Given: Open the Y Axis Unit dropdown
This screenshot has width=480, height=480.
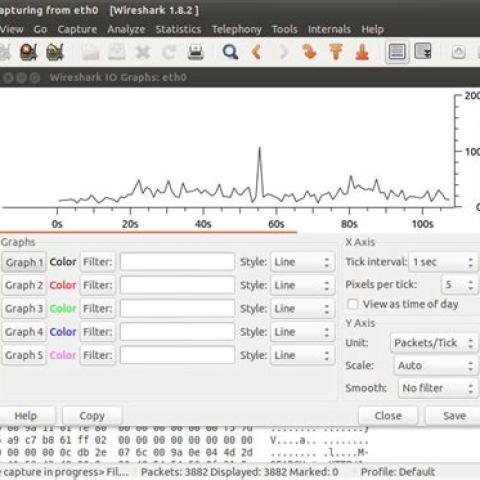Looking at the screenshot, I should click(434, 343).
